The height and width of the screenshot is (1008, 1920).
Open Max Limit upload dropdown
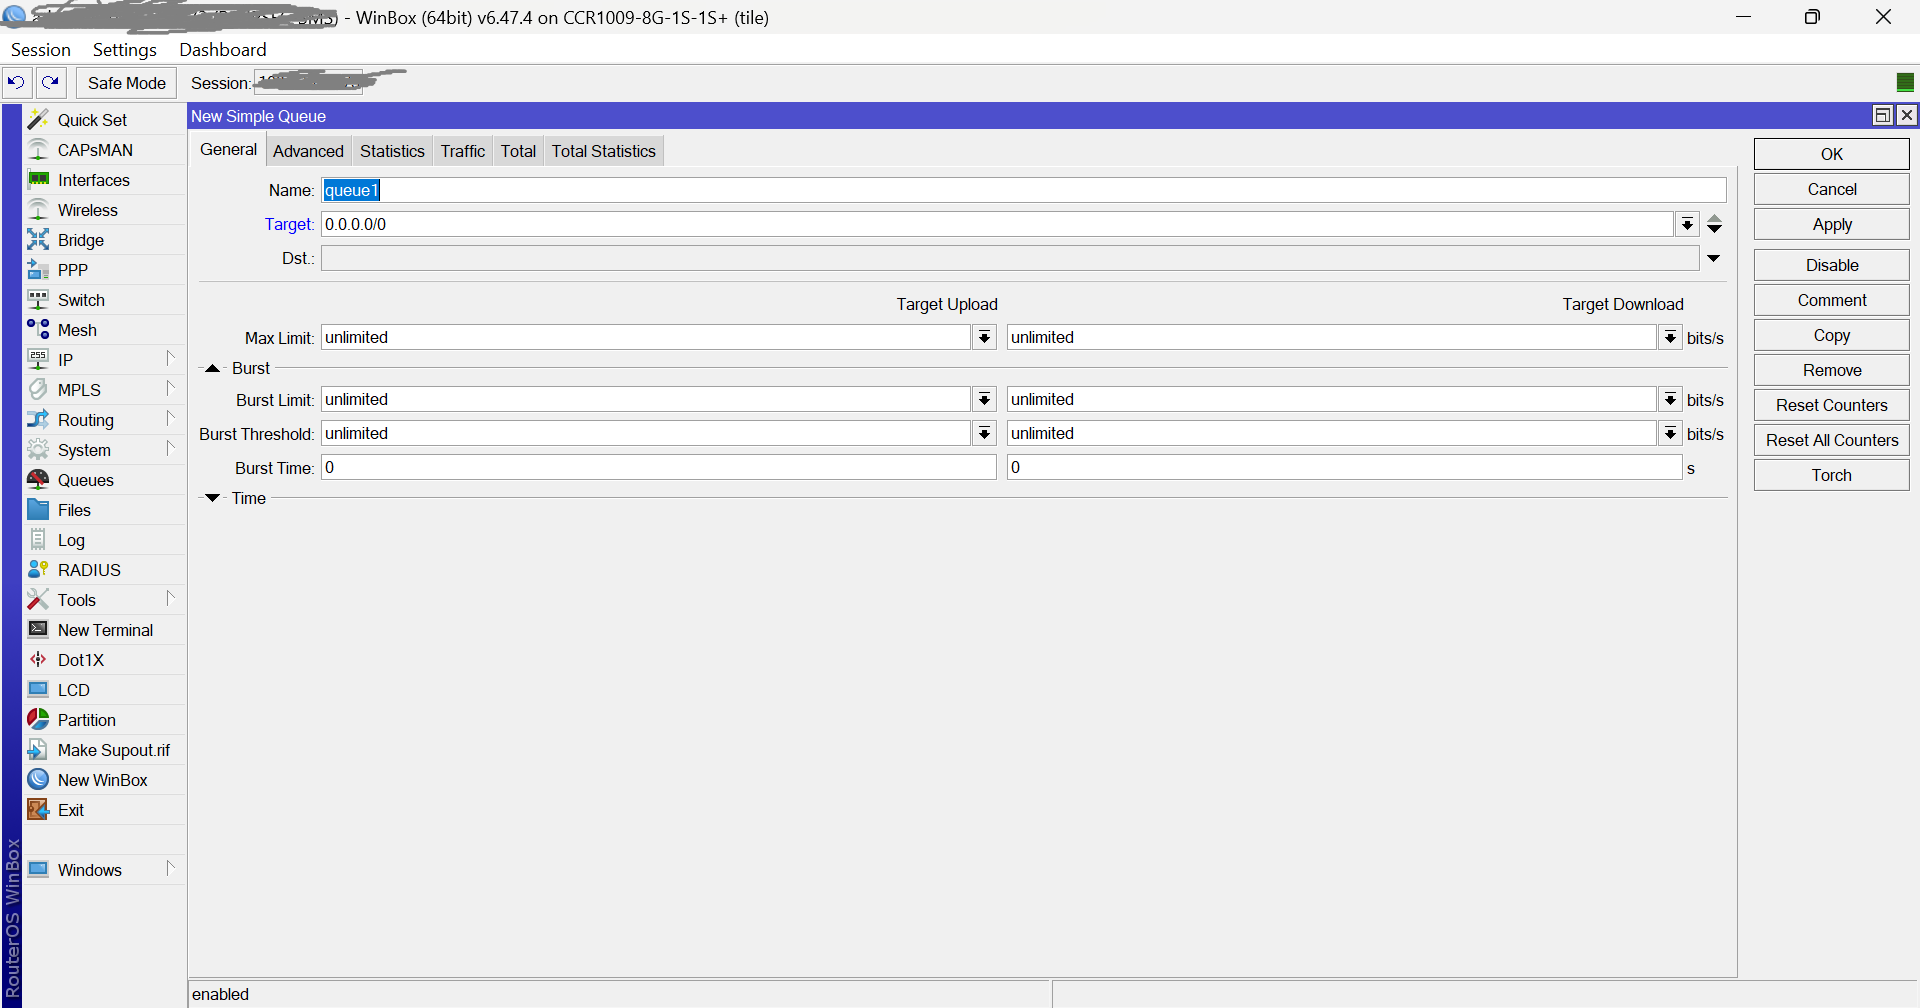[x=985, y=338]
